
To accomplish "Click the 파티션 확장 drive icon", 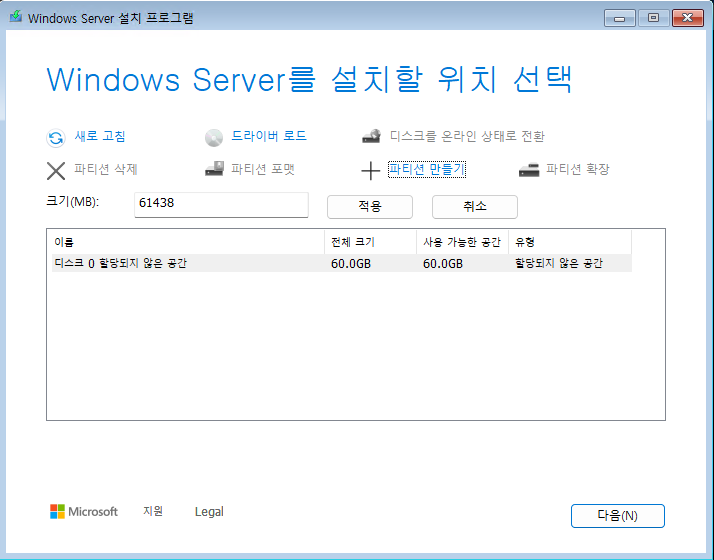I will (529, 170).
